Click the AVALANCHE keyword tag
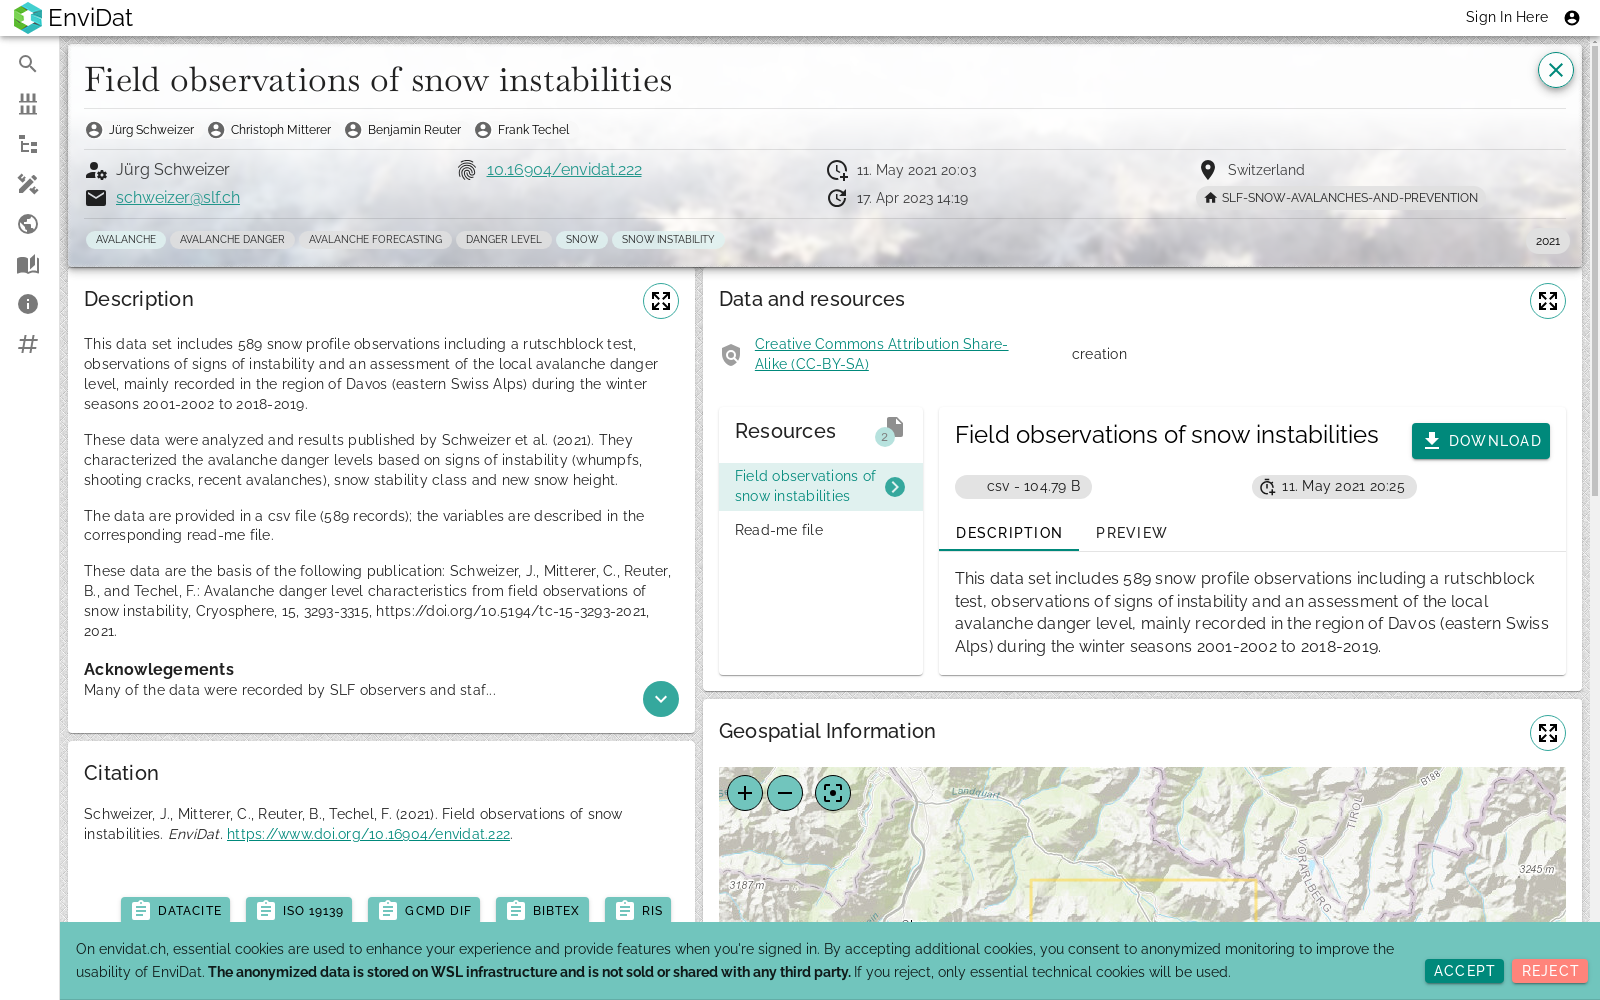The image size is (1600, 1000). point(126,240)
